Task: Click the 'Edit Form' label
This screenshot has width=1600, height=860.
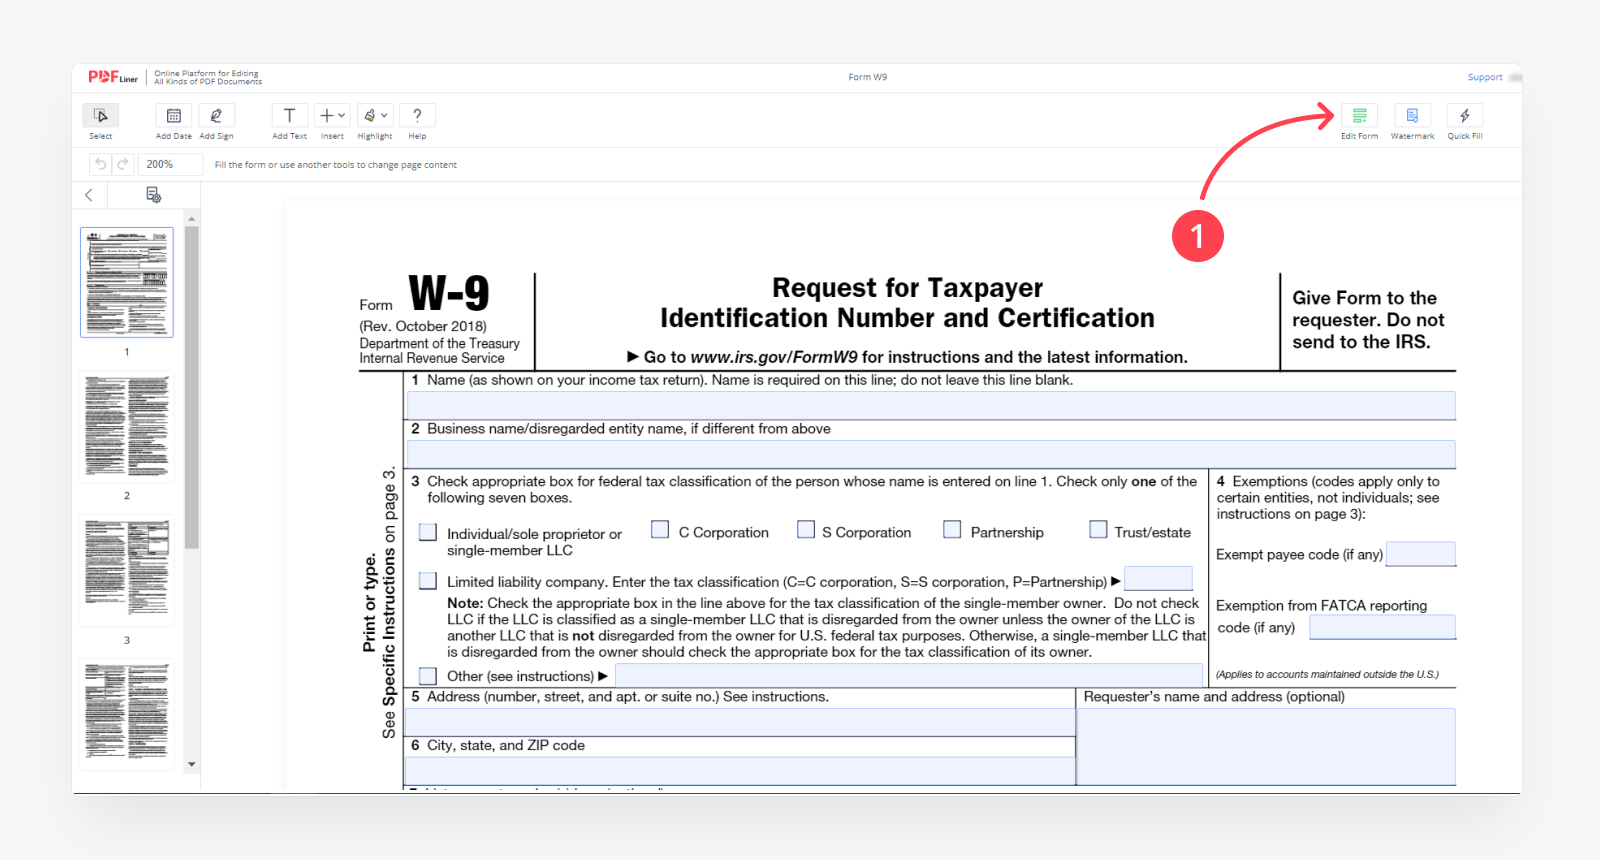Action: (x=1359, y=136)
